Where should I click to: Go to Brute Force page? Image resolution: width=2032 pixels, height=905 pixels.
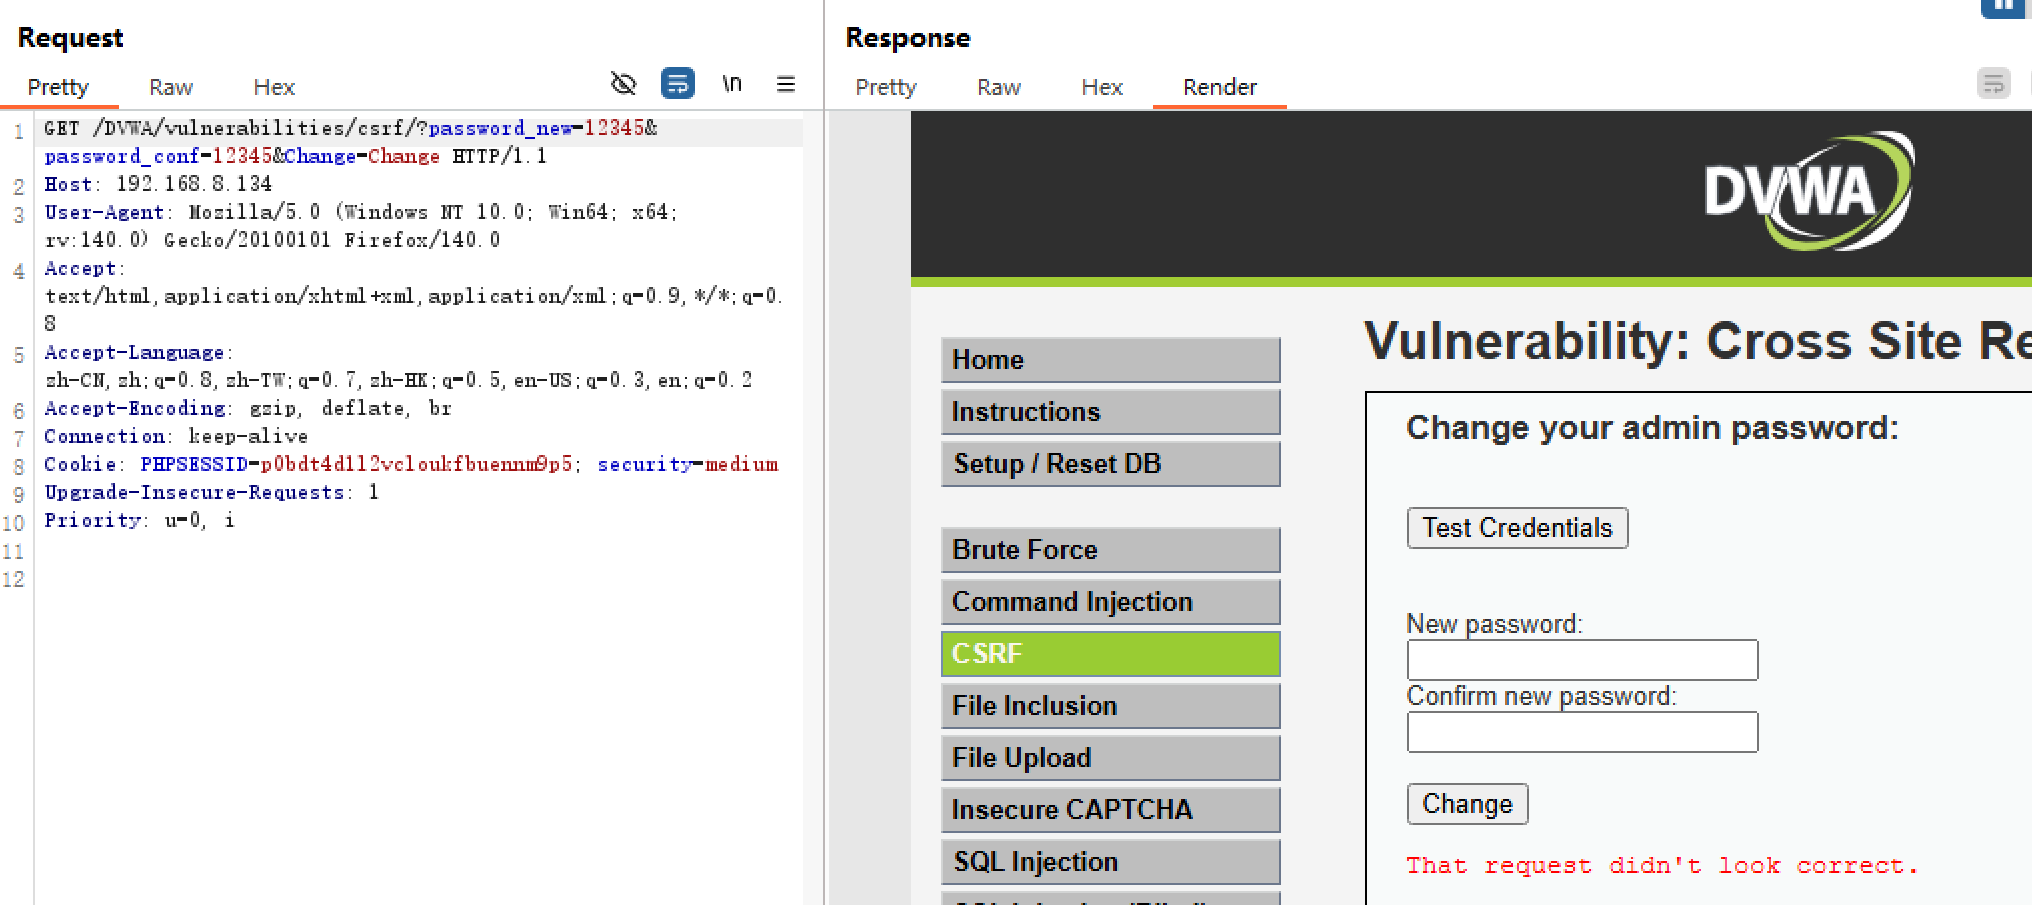click(x=1110, y=550)
